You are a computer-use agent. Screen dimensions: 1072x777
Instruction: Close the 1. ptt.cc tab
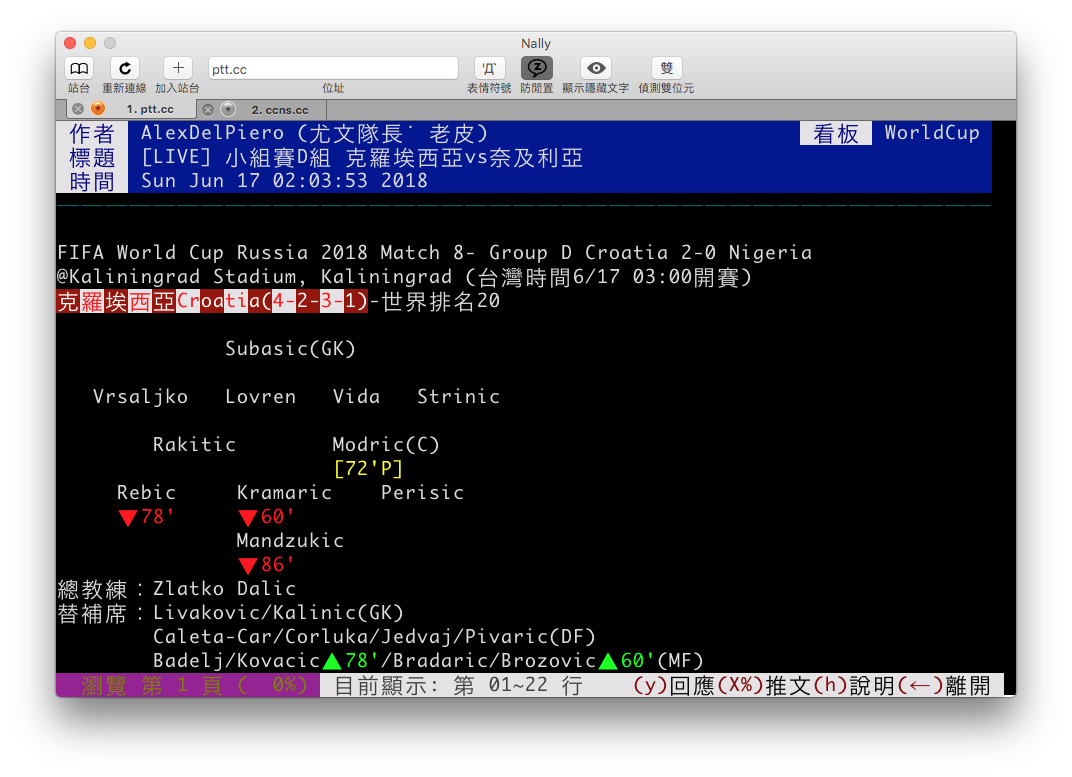coord(78,109)
